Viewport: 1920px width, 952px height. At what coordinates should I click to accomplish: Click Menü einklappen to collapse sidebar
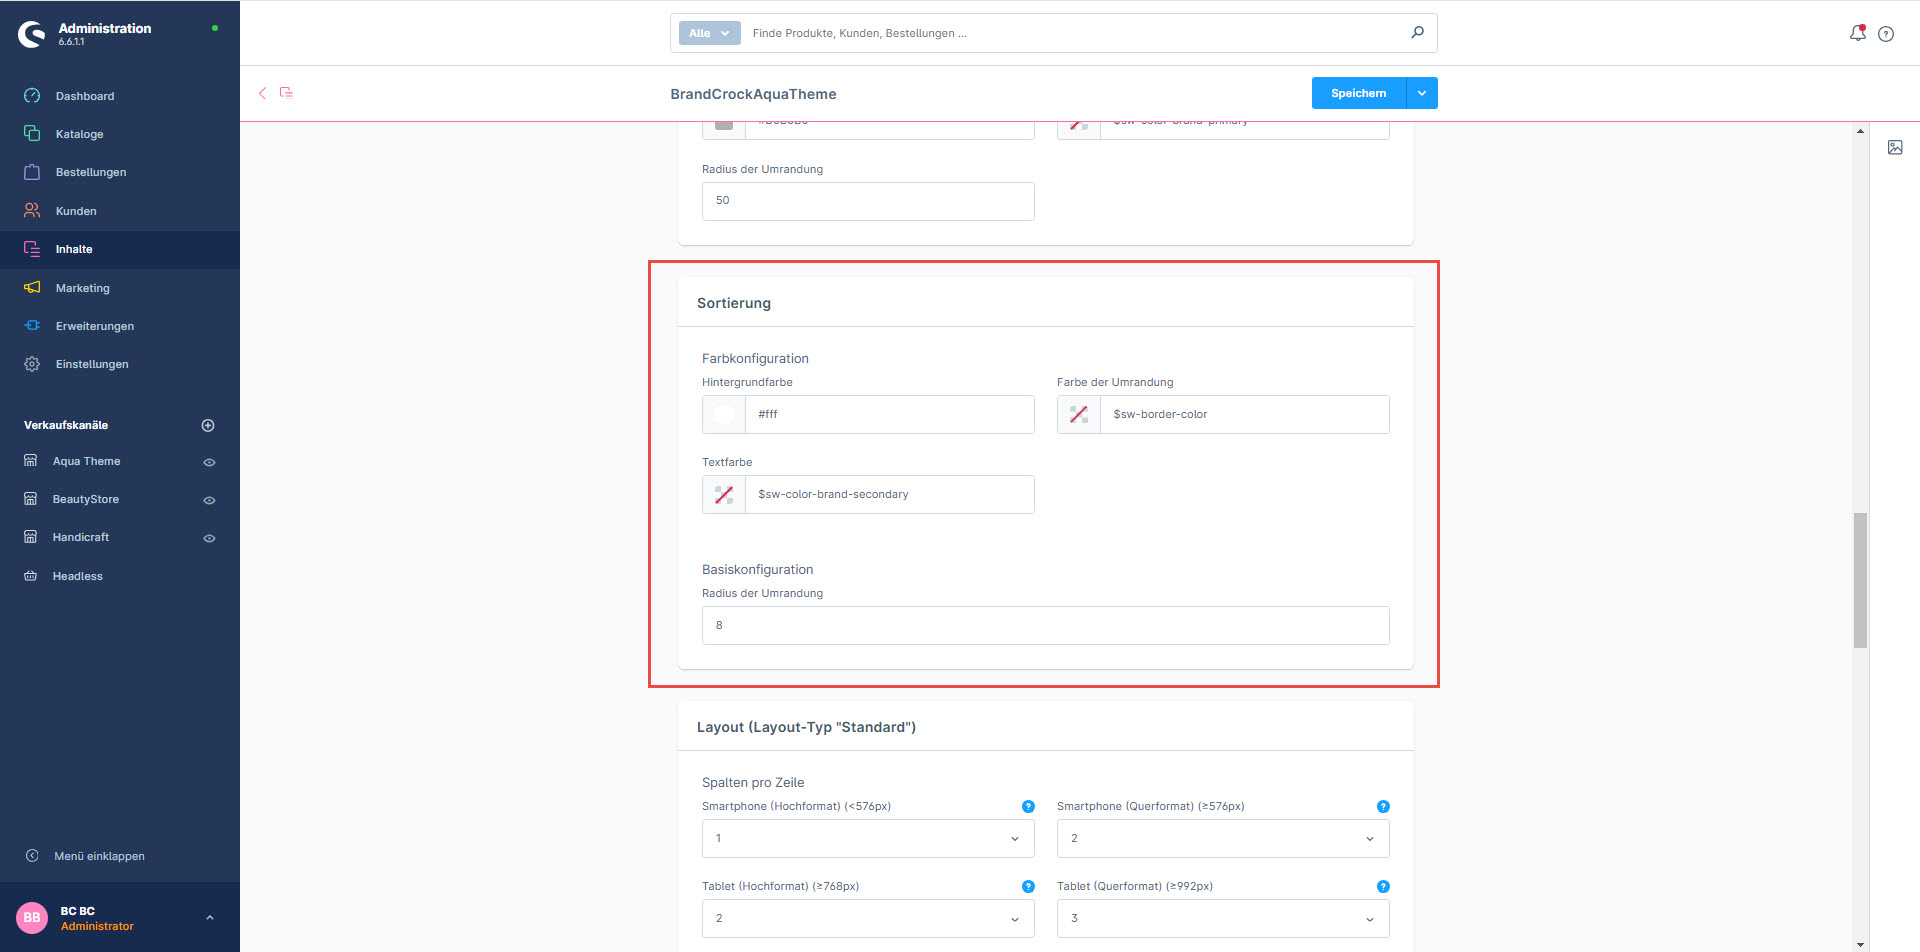click(99, 856)
